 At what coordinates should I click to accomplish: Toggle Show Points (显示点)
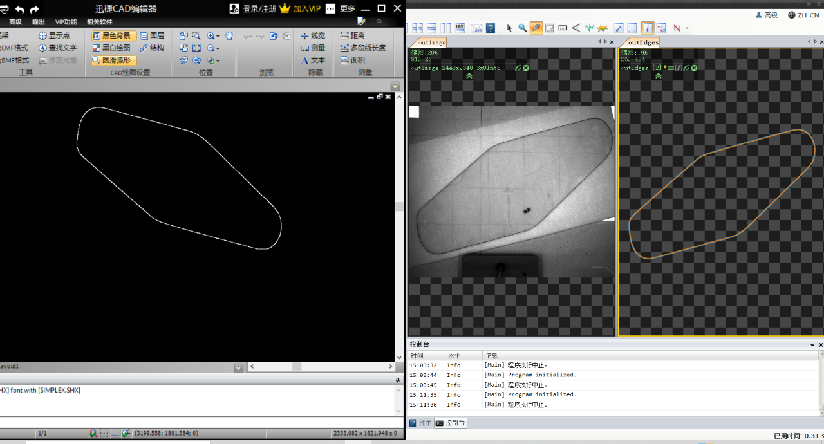pyautogui.click(x=55, y=36)
